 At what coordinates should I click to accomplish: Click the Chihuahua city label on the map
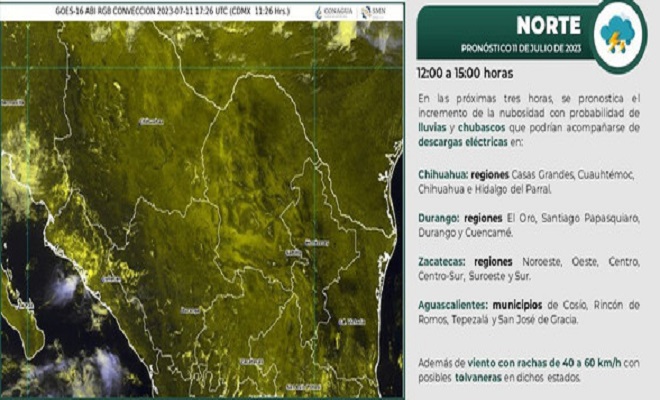(150, 120)
